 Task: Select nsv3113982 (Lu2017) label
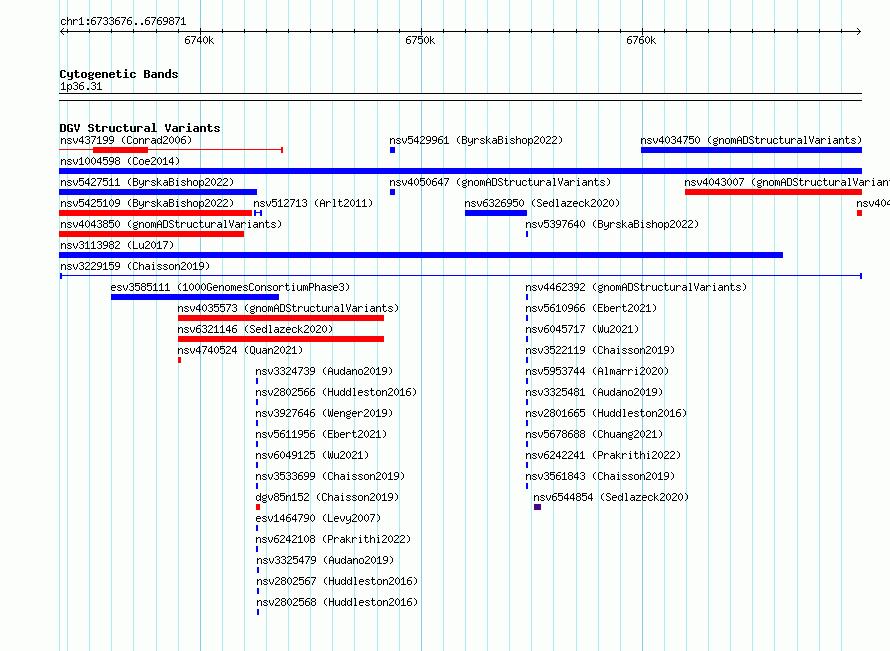(x=117, y=245)
